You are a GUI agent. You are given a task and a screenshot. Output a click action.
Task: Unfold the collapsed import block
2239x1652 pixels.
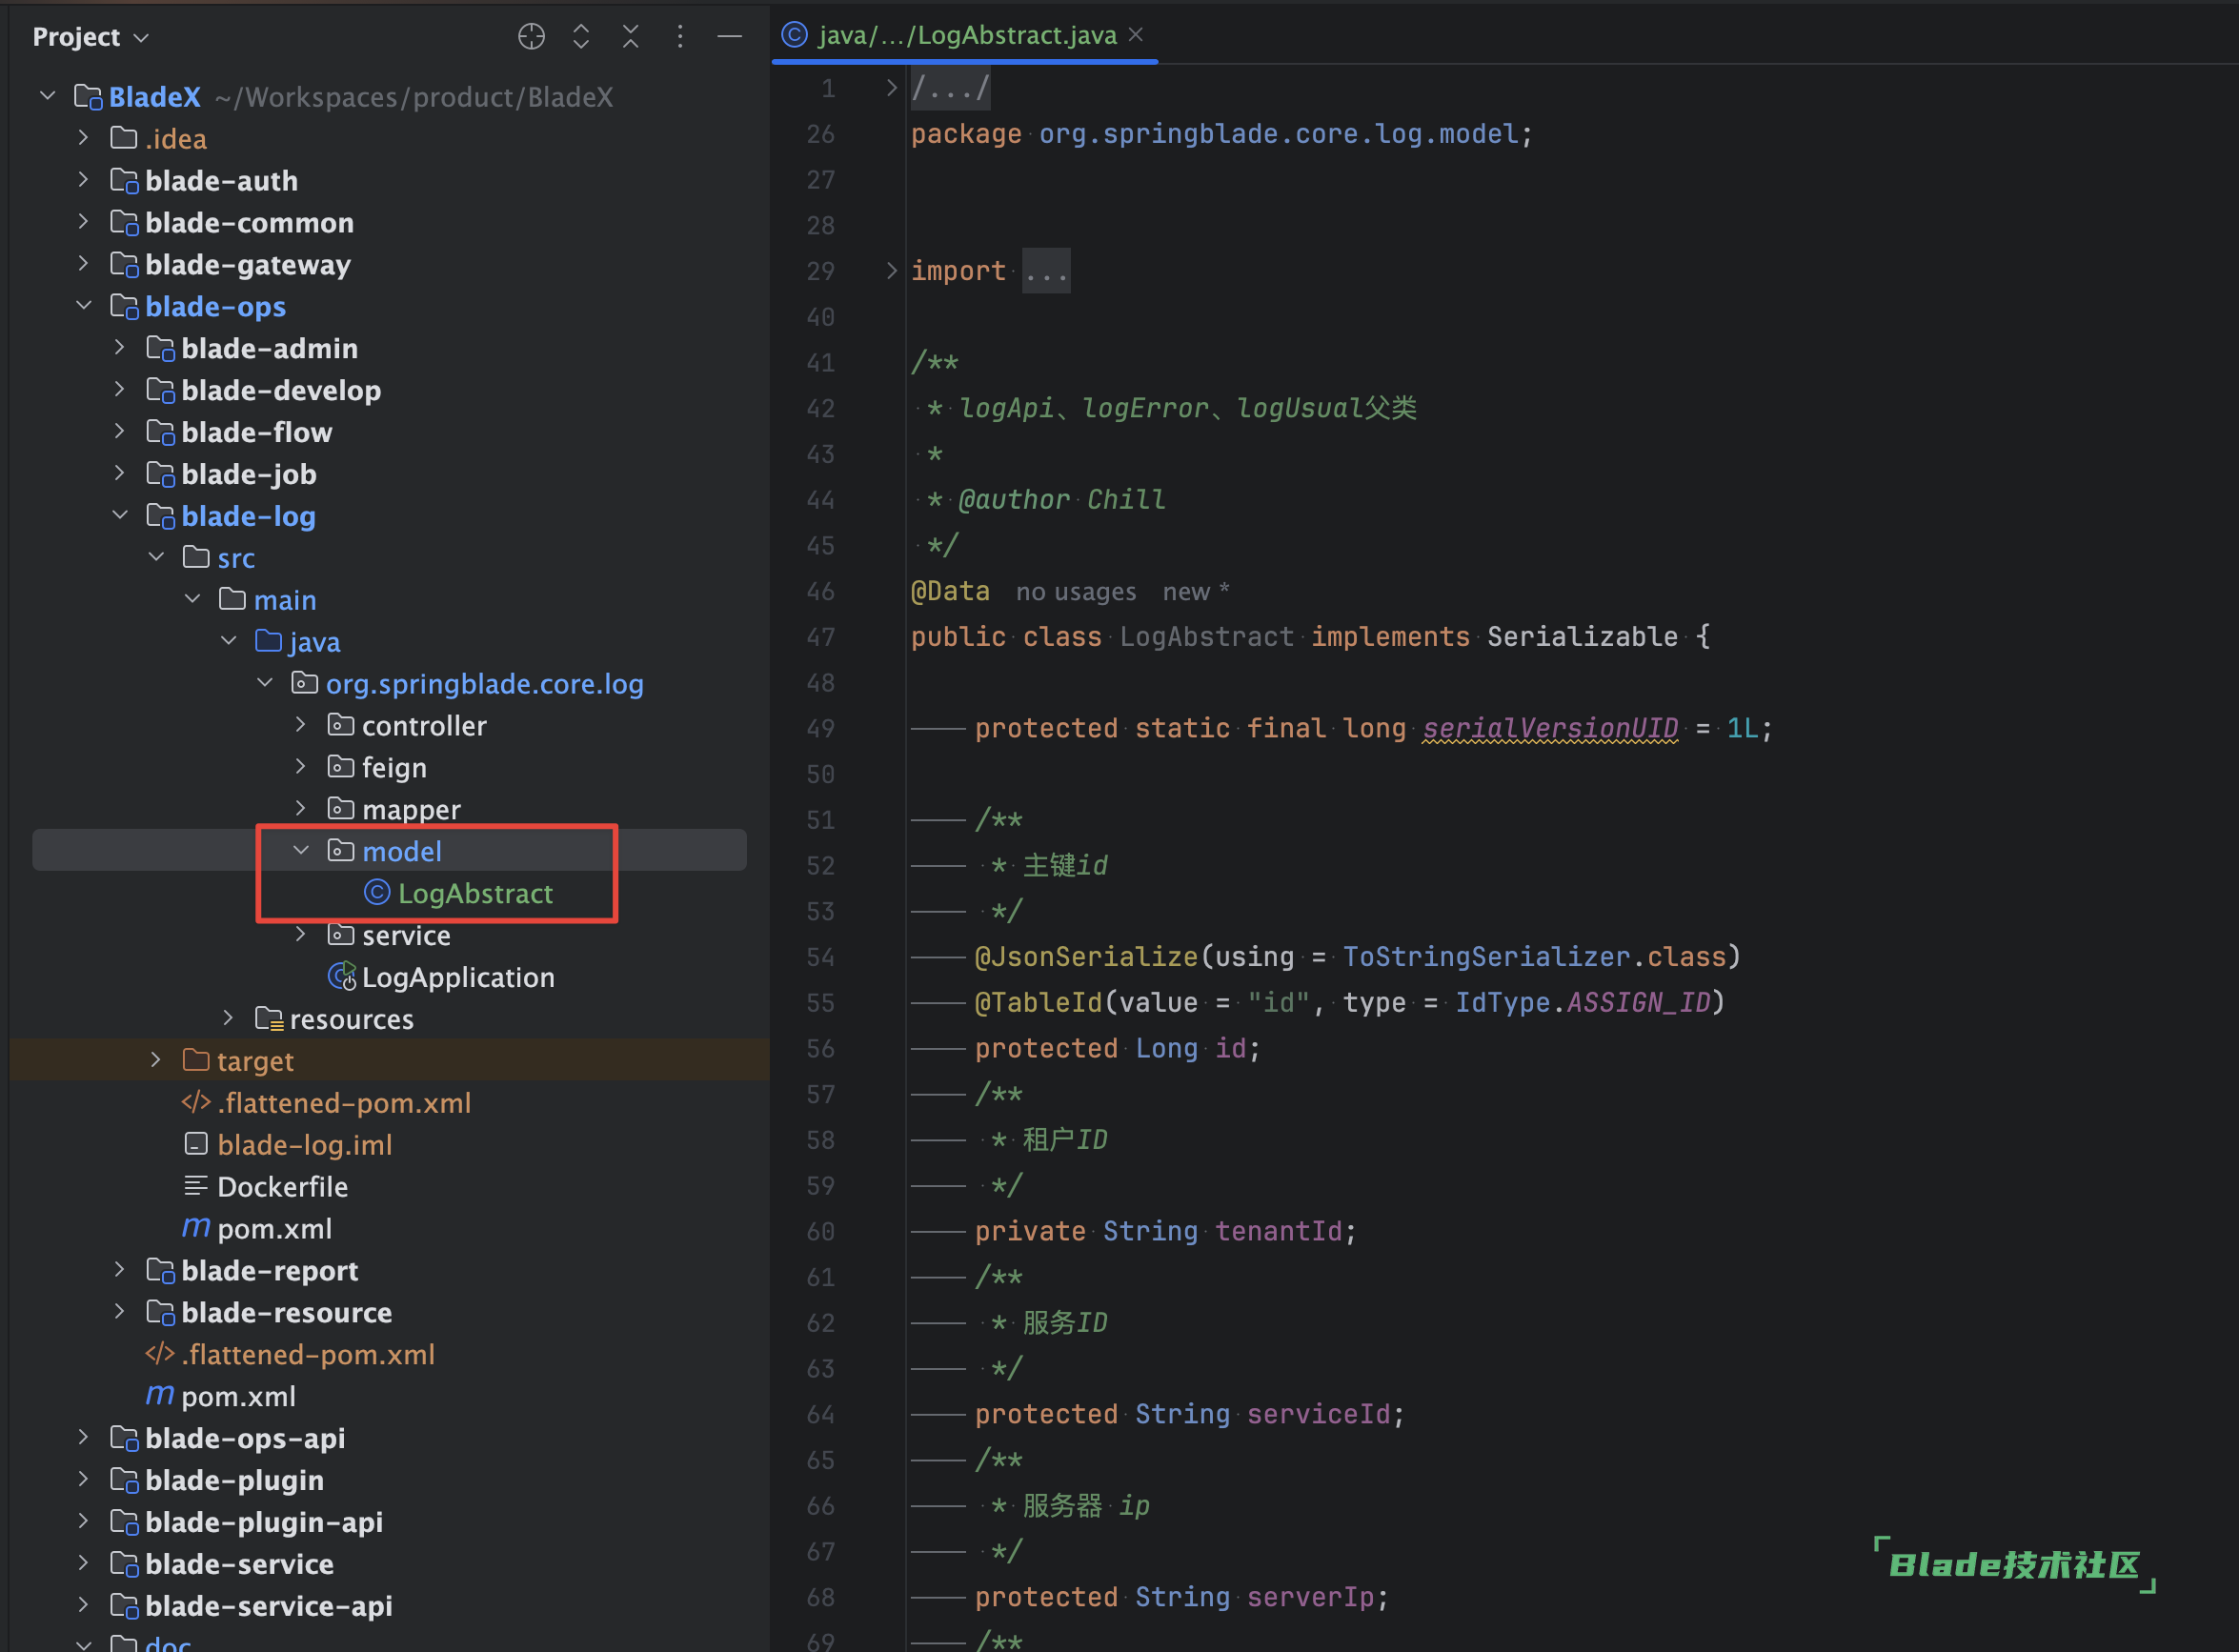891,271
